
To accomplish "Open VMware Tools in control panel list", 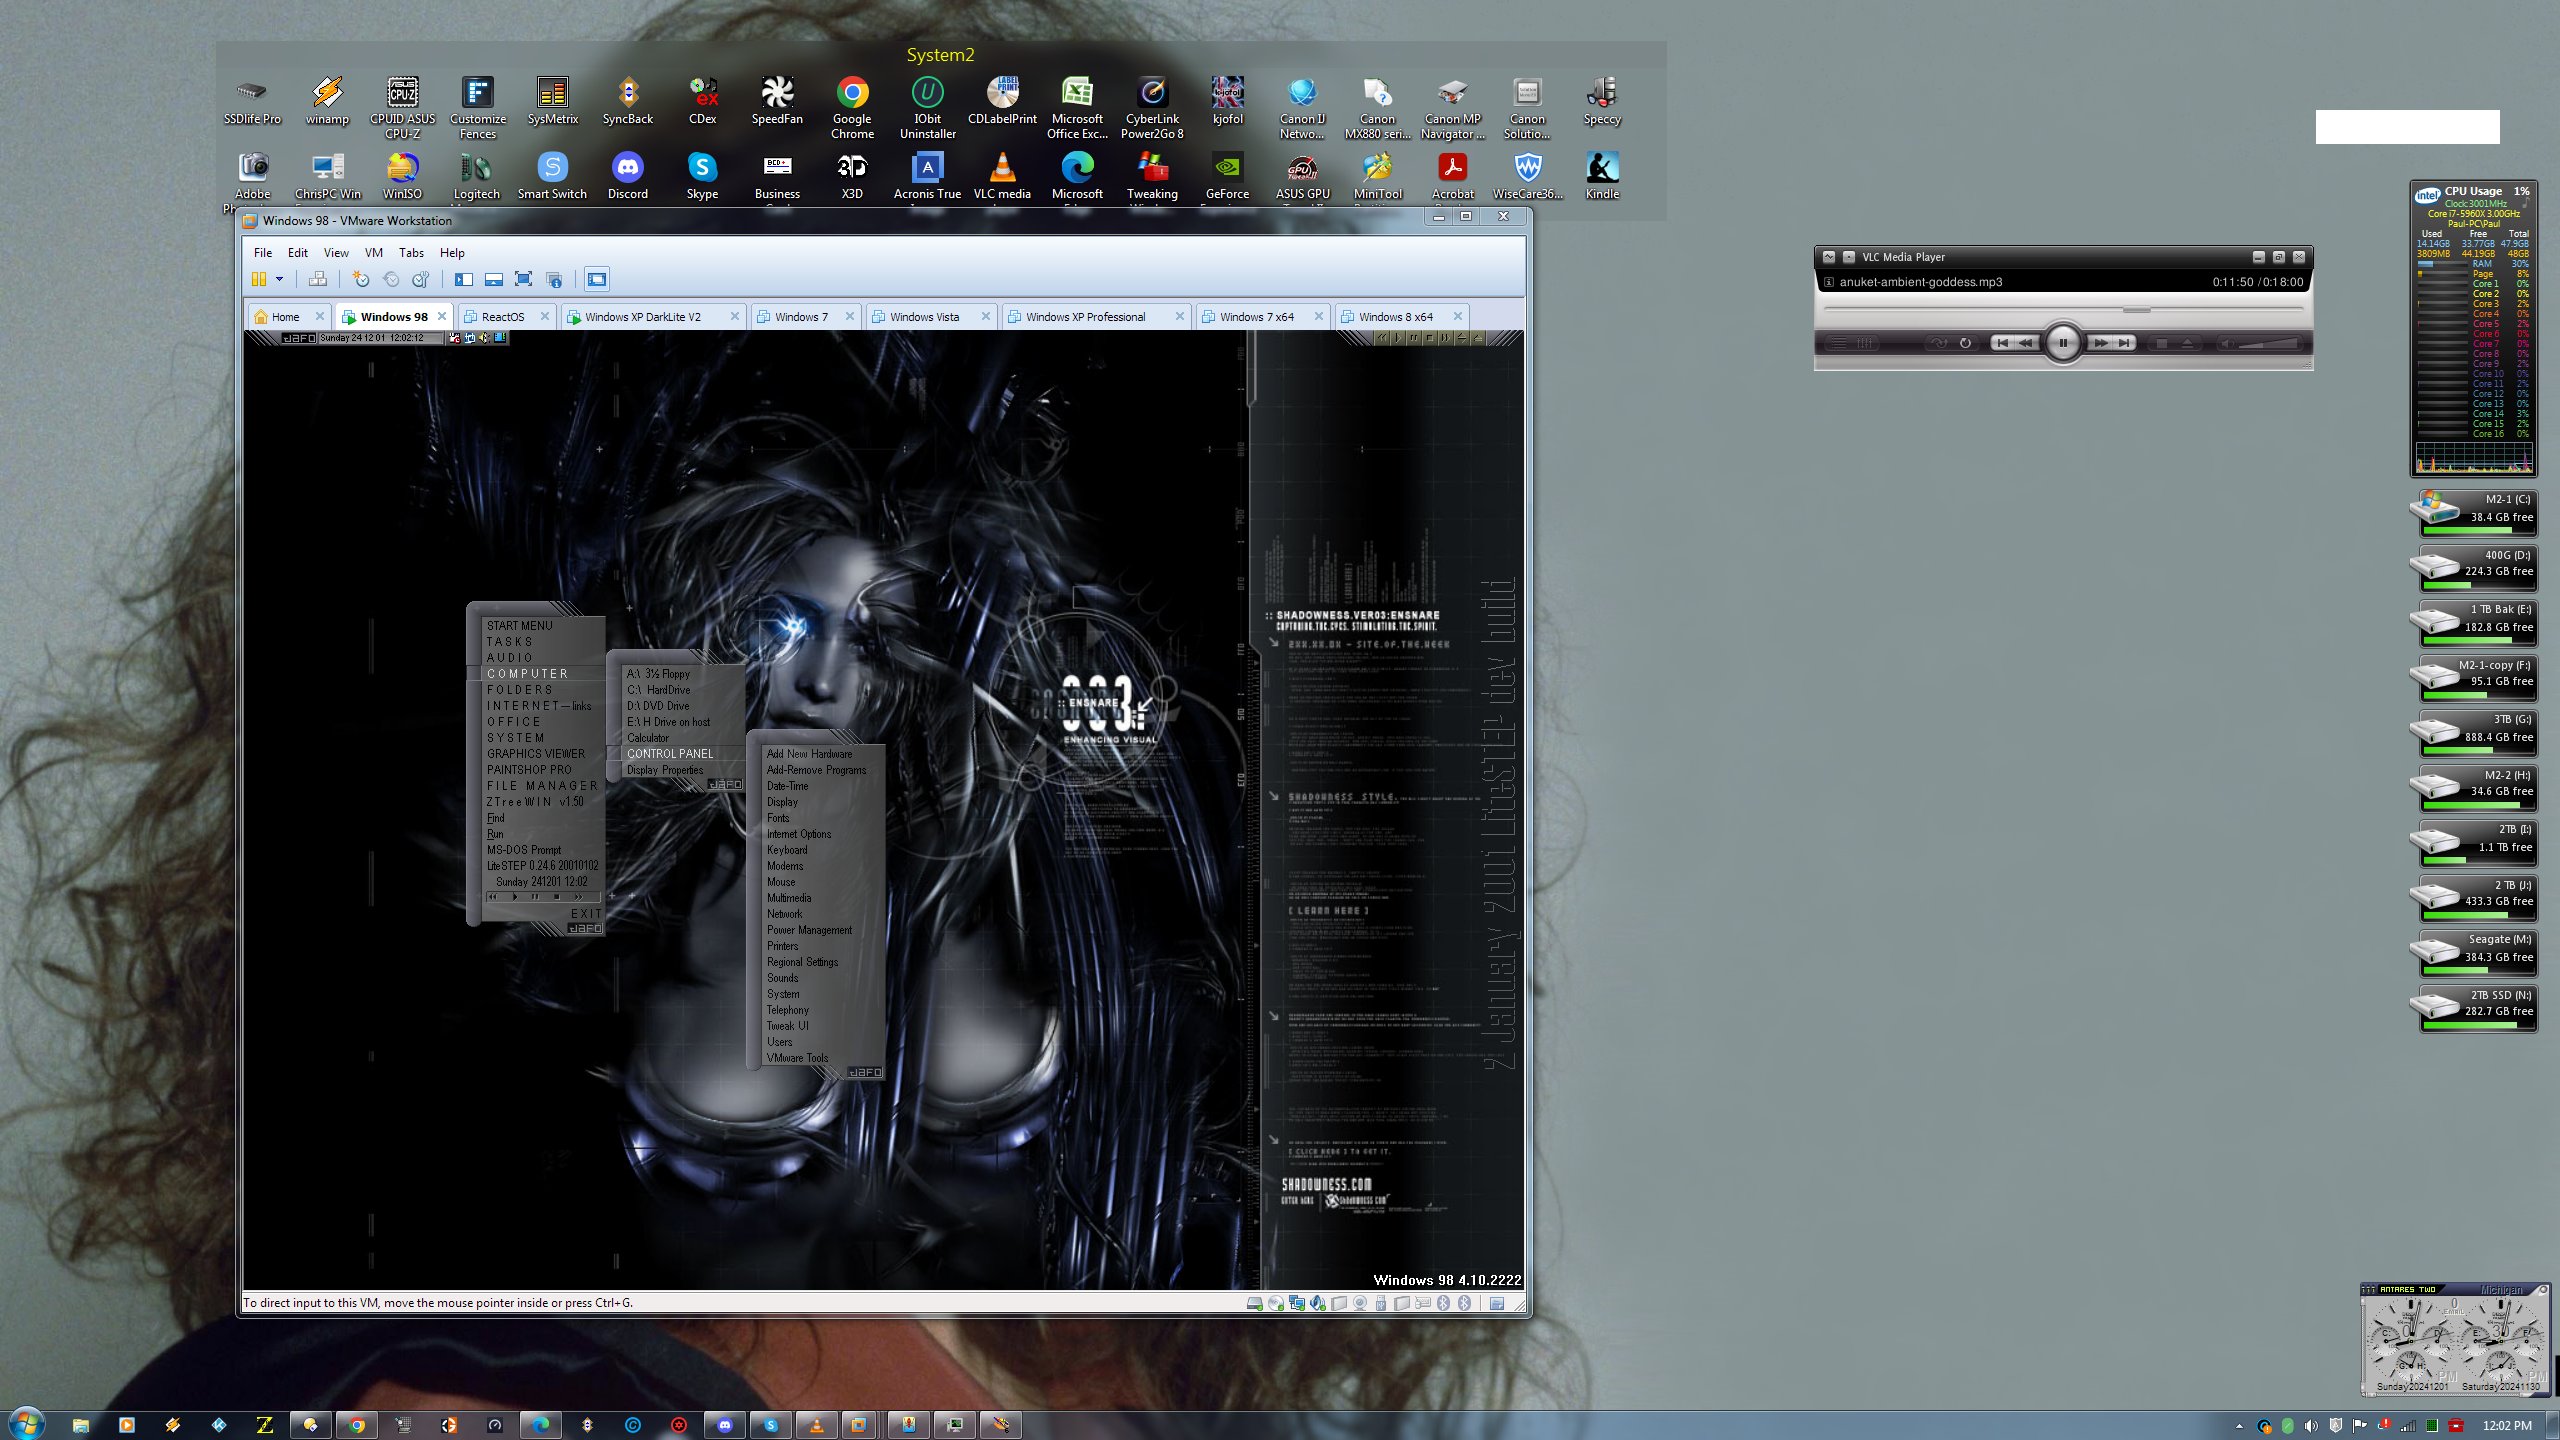I will [797, 1058].
